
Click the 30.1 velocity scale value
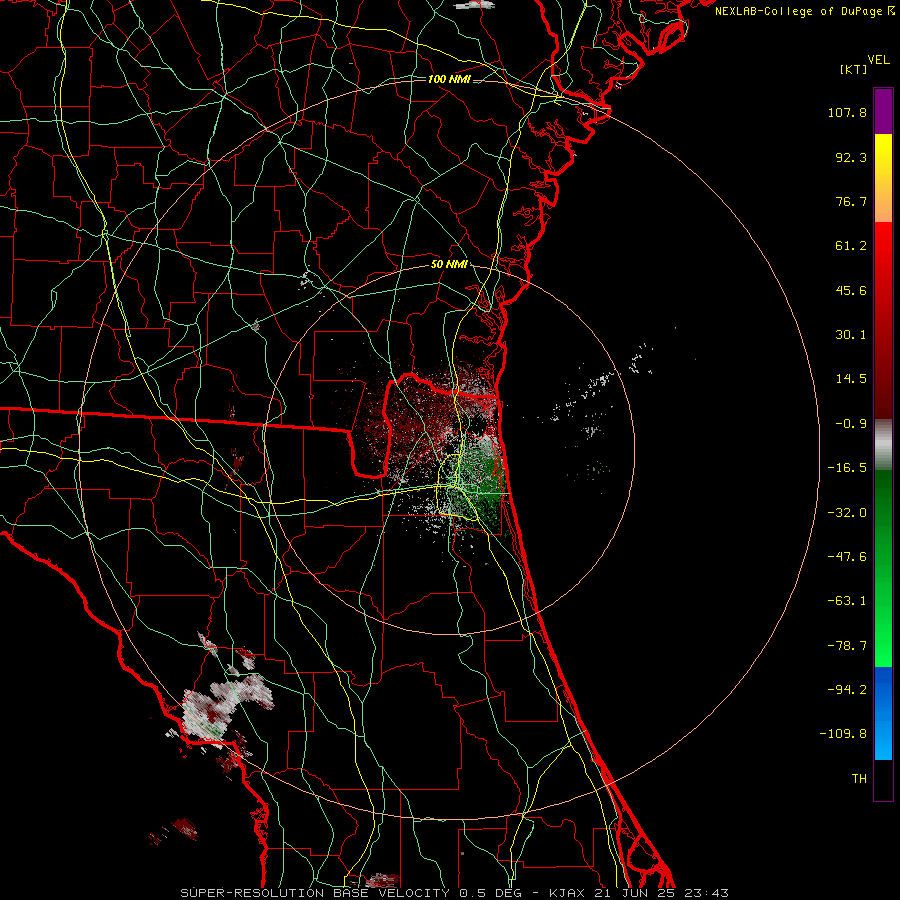pyautogui.click(x=851, y=335)
